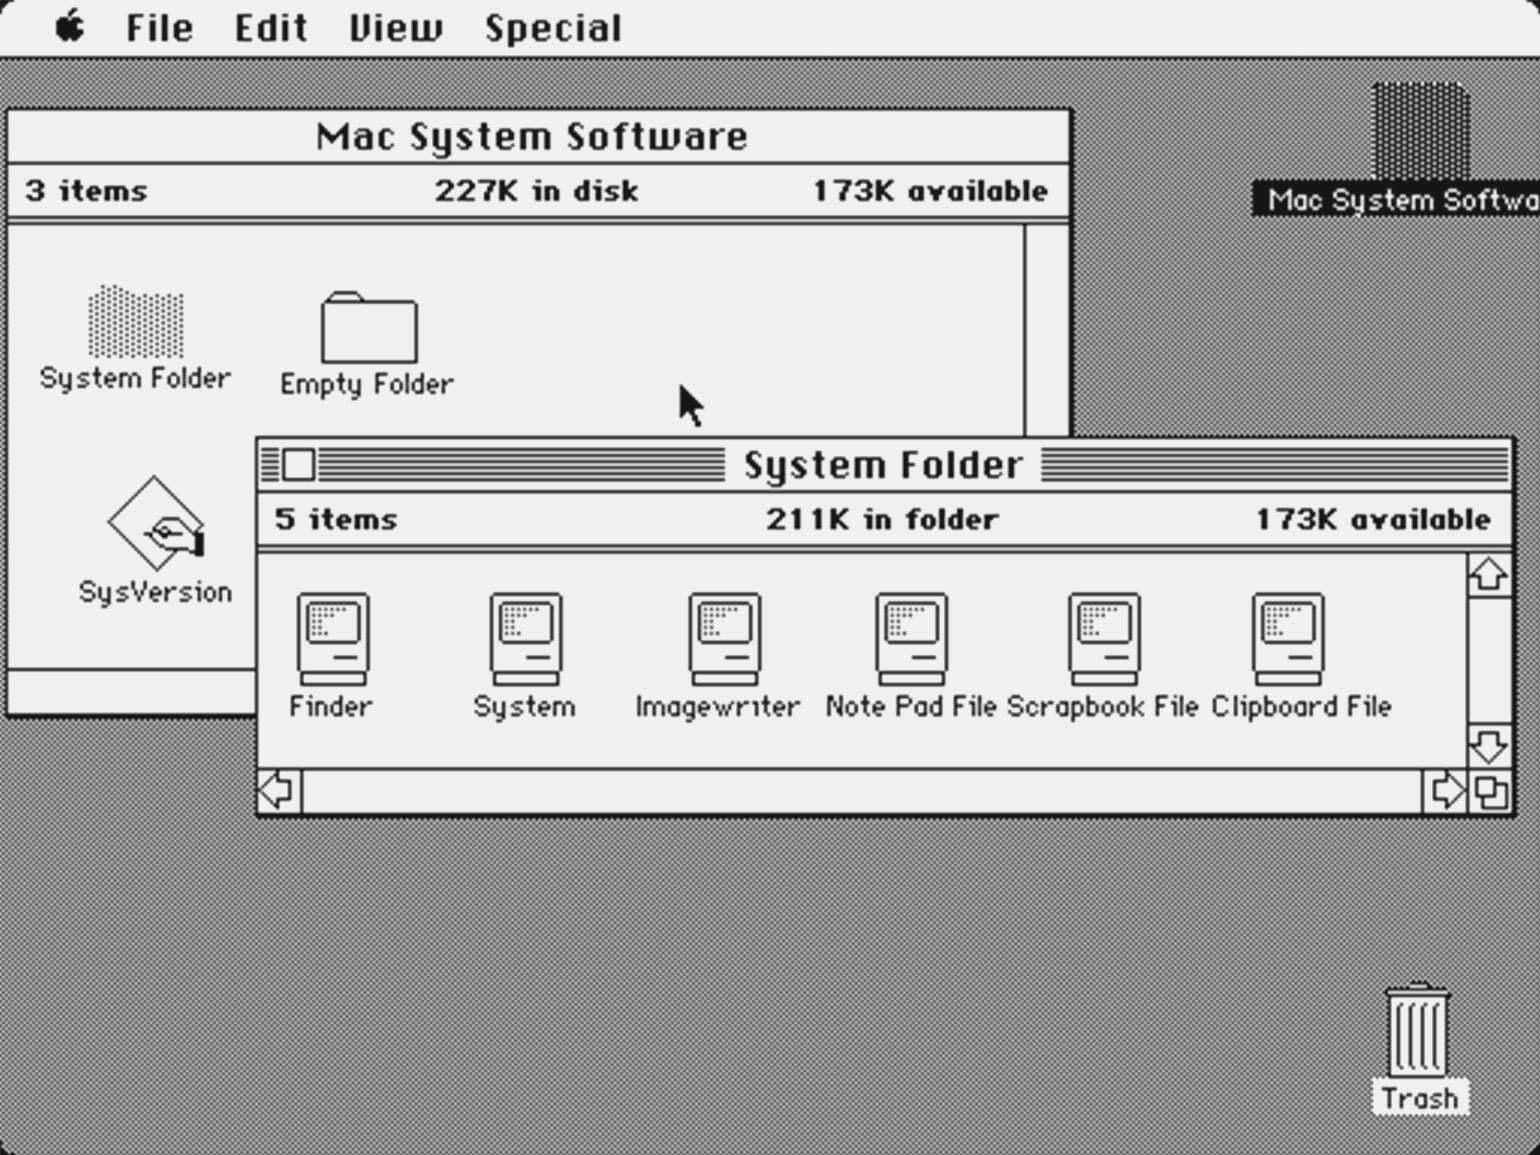
Task: Click the Trash can icon
Action: (x=1417, y=1031)
